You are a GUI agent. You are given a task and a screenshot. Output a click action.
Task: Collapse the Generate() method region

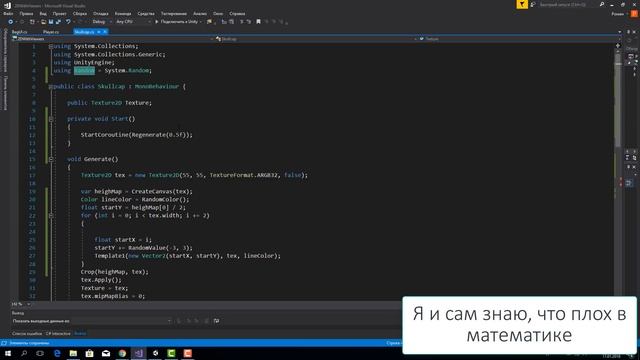click(x=51, y=160)
